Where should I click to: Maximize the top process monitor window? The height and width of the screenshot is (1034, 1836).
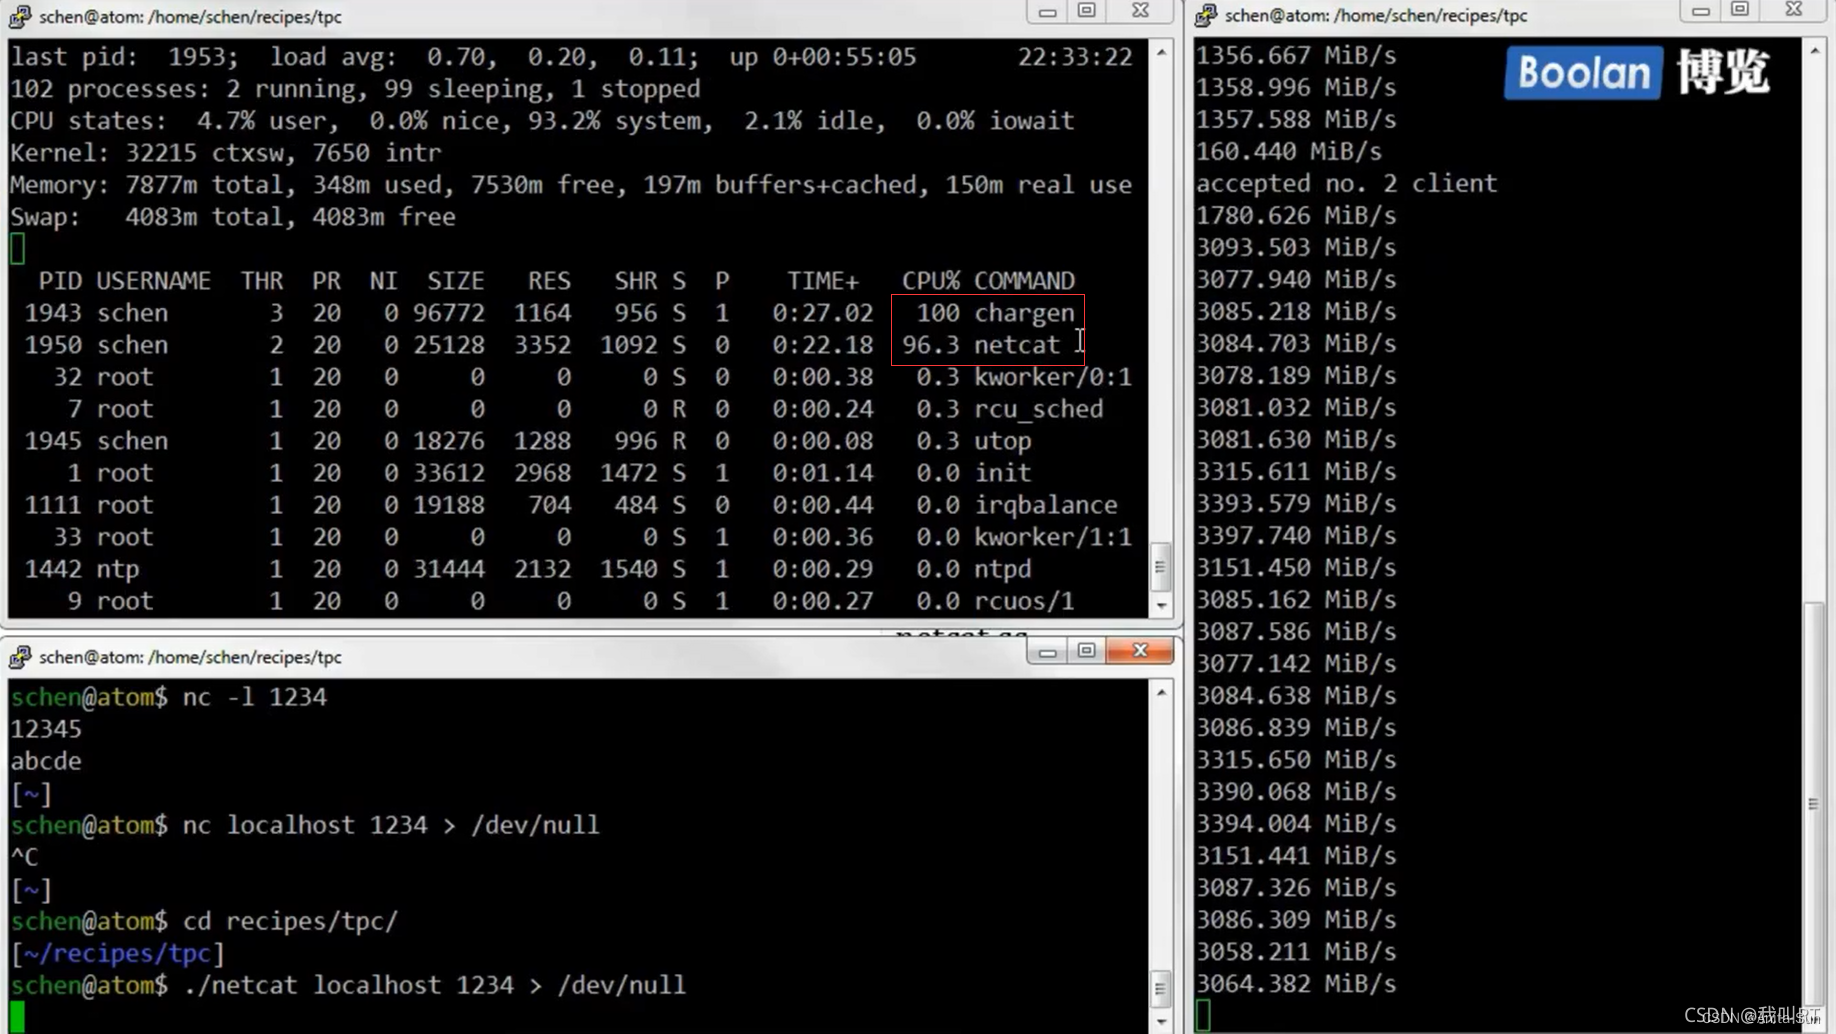(x=1087, y=11)
